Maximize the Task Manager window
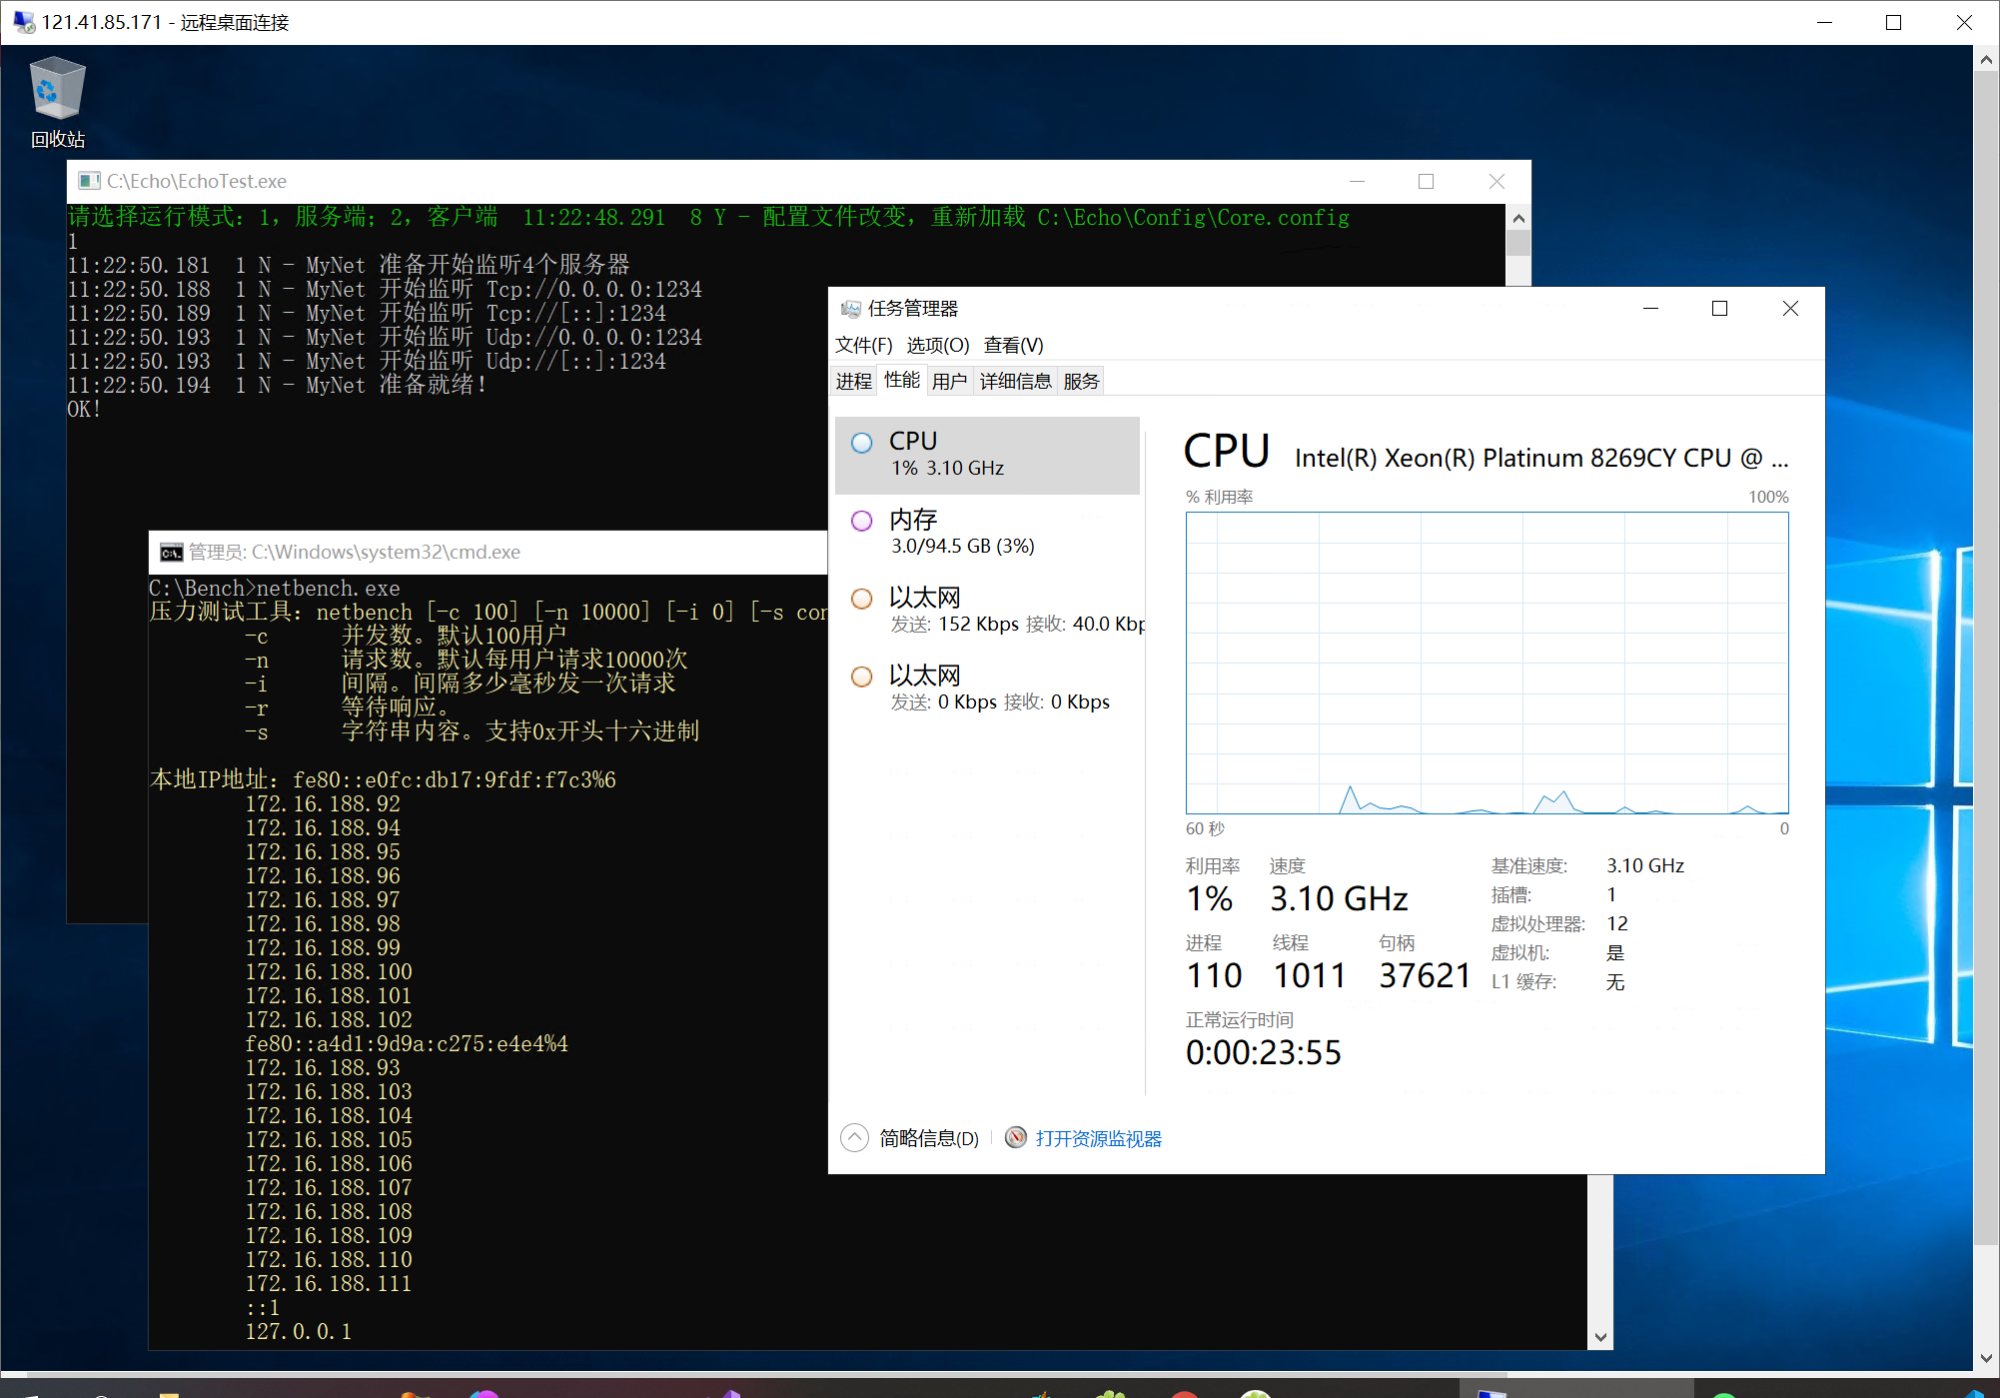 pos(1720,309)
